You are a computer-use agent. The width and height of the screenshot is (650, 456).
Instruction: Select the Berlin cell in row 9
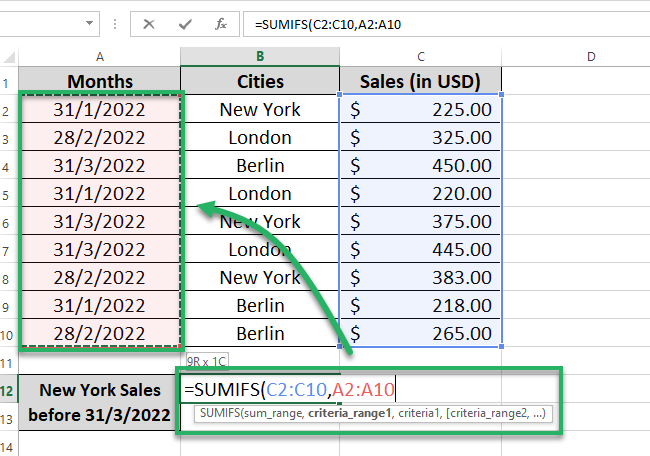[x=260, y=305]
